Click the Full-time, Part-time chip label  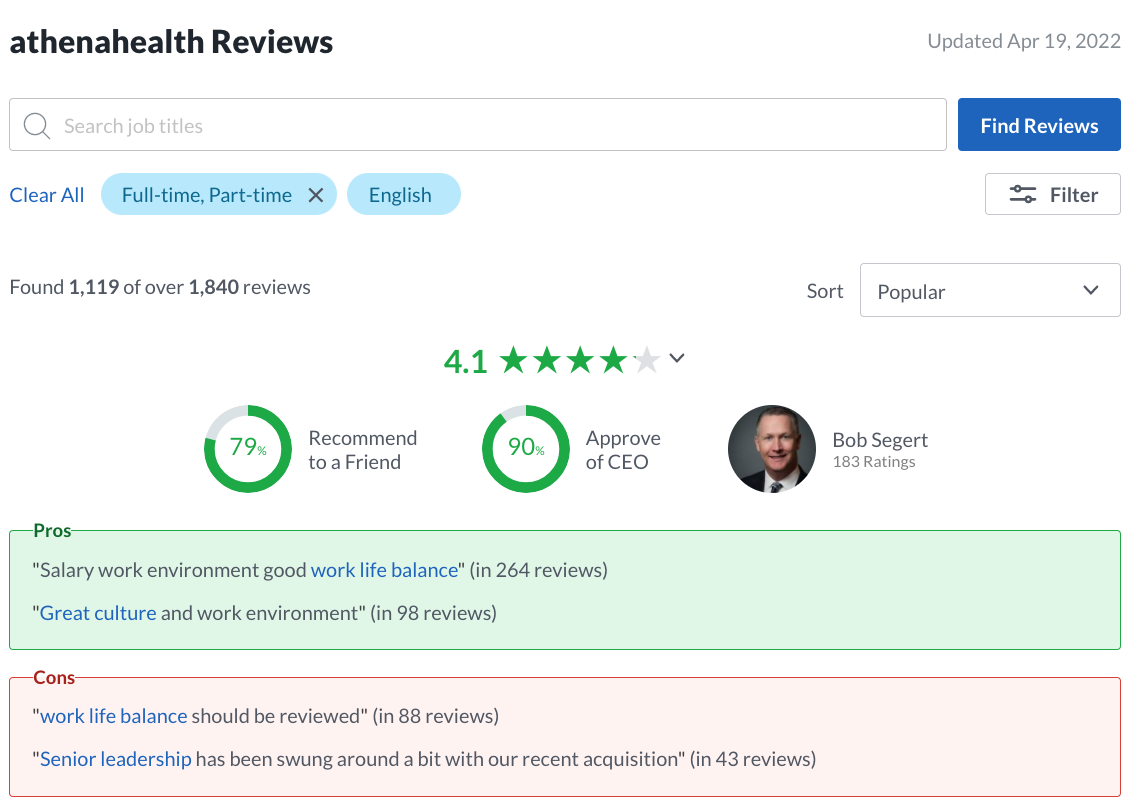[x=207, y=195]
